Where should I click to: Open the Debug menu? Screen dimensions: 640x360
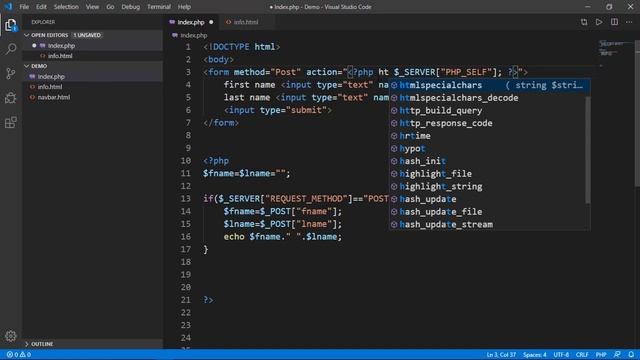tap(131, 7)
